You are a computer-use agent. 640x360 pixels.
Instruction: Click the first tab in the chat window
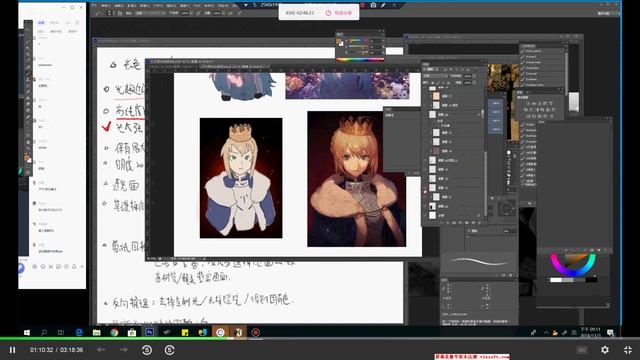click(x=41, y=23)
